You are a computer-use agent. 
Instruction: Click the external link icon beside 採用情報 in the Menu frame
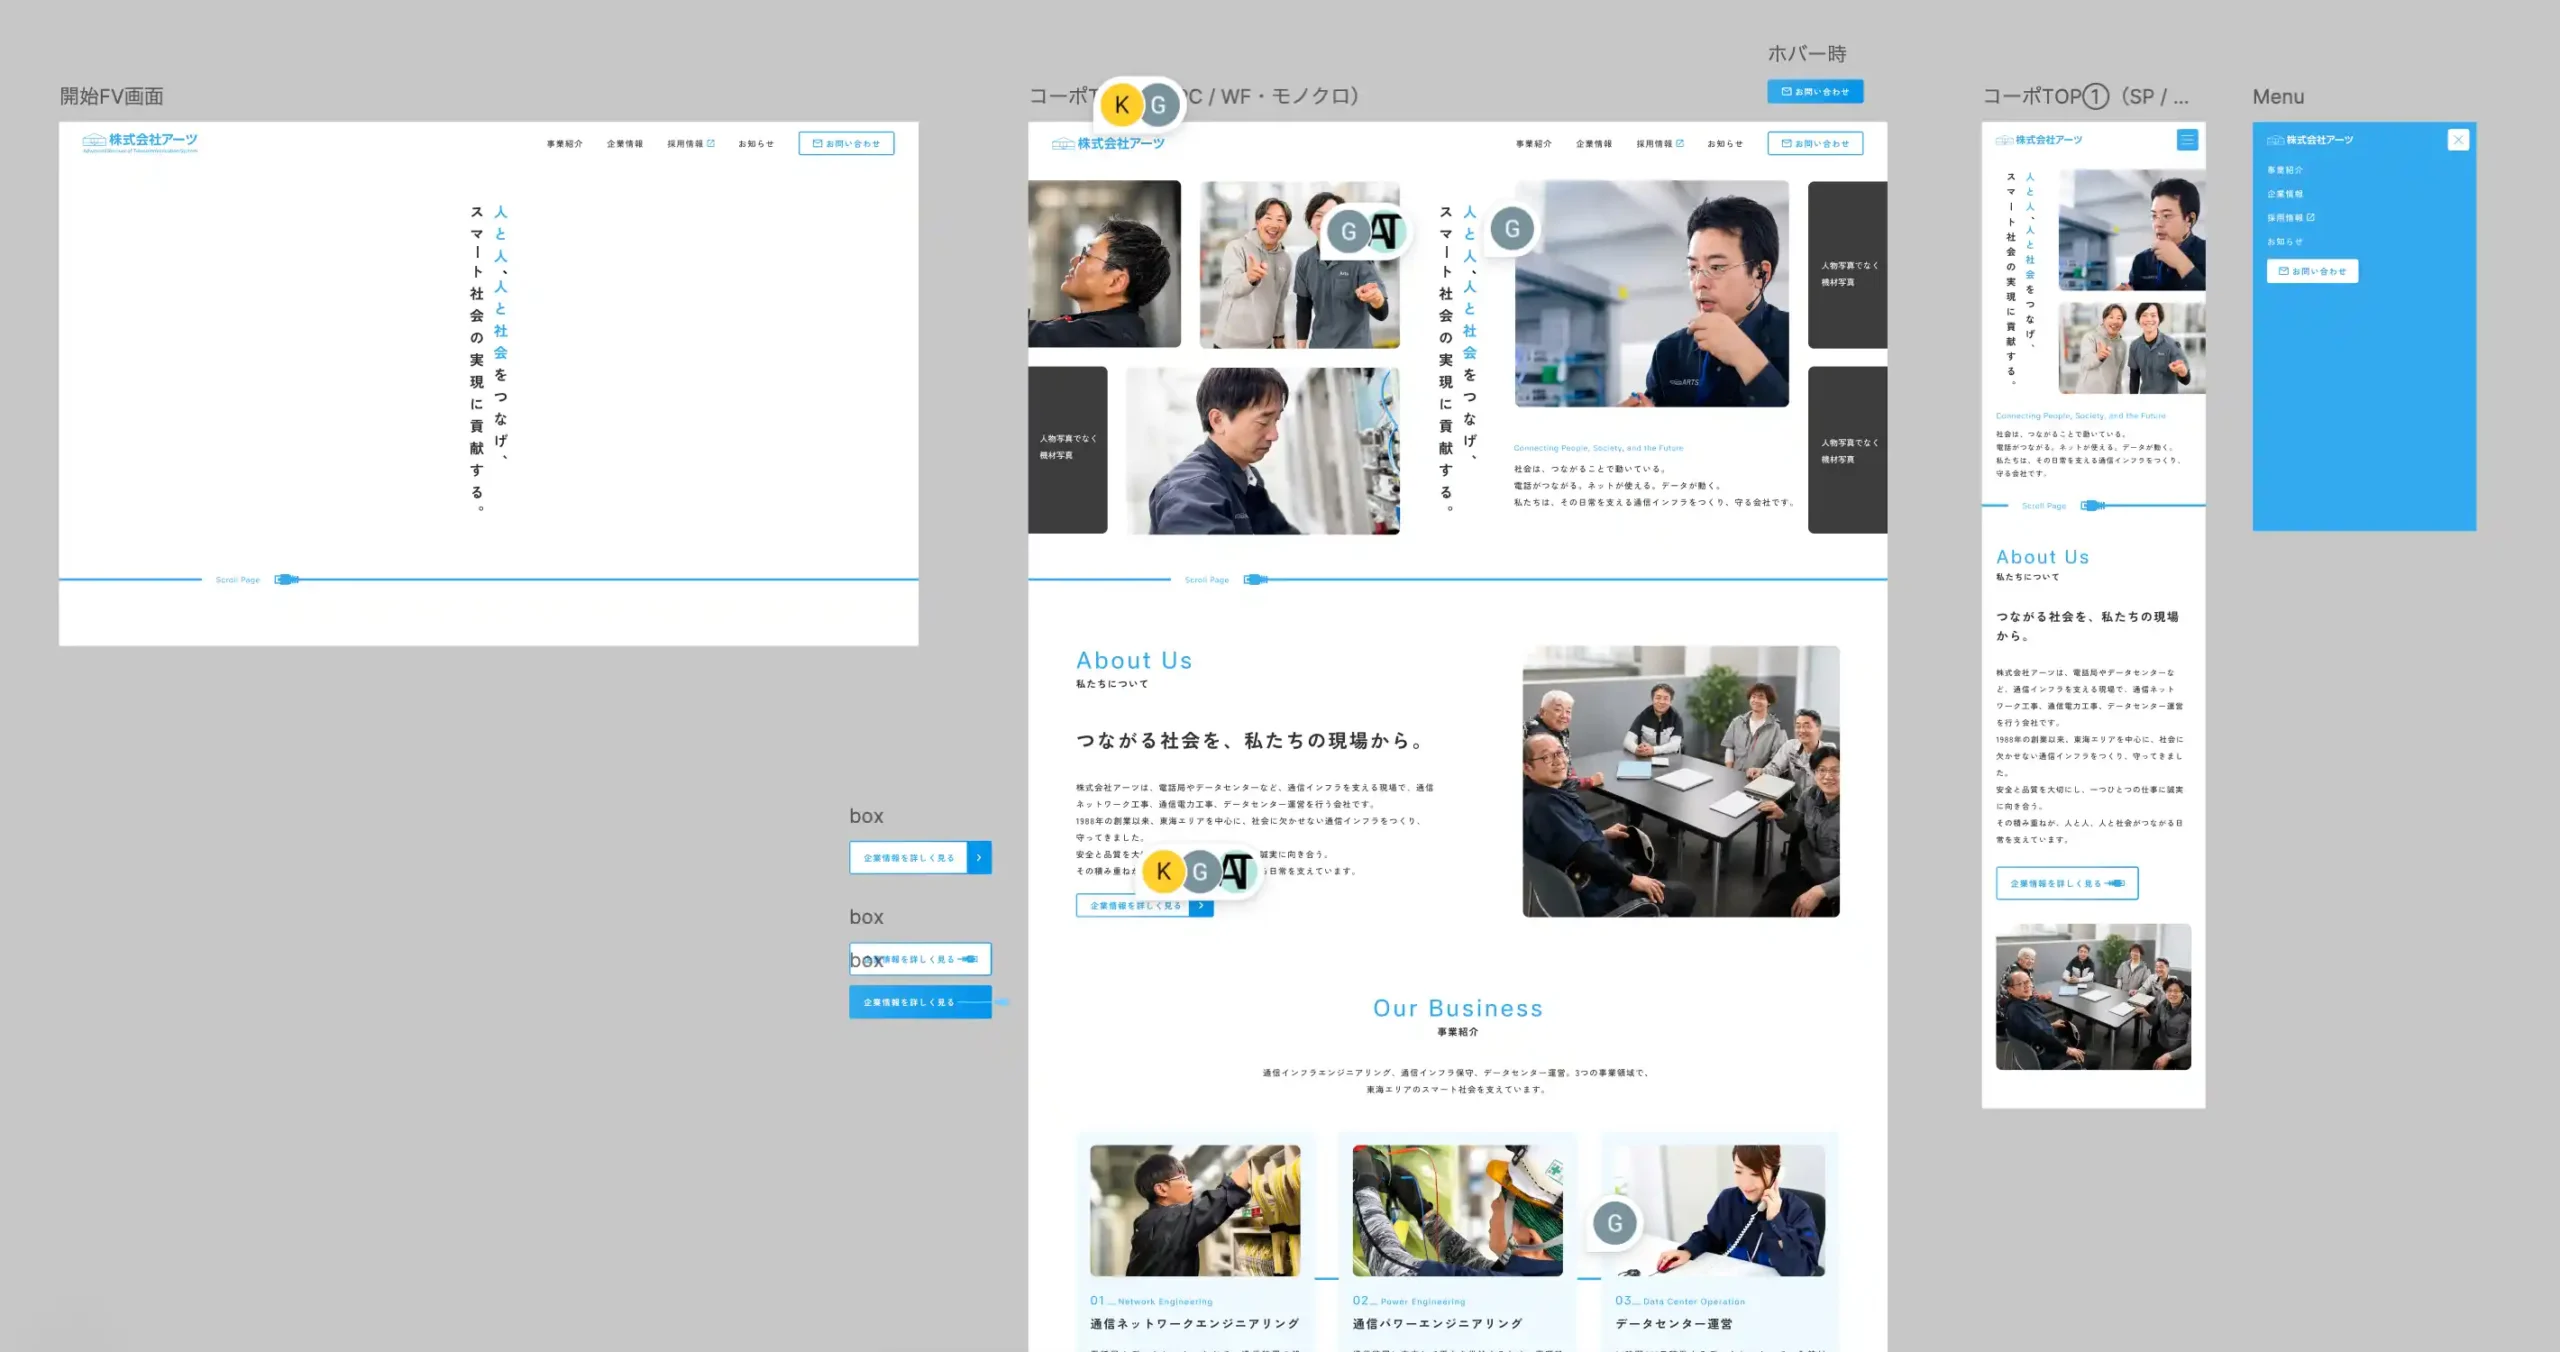[x=2310, y=217]
